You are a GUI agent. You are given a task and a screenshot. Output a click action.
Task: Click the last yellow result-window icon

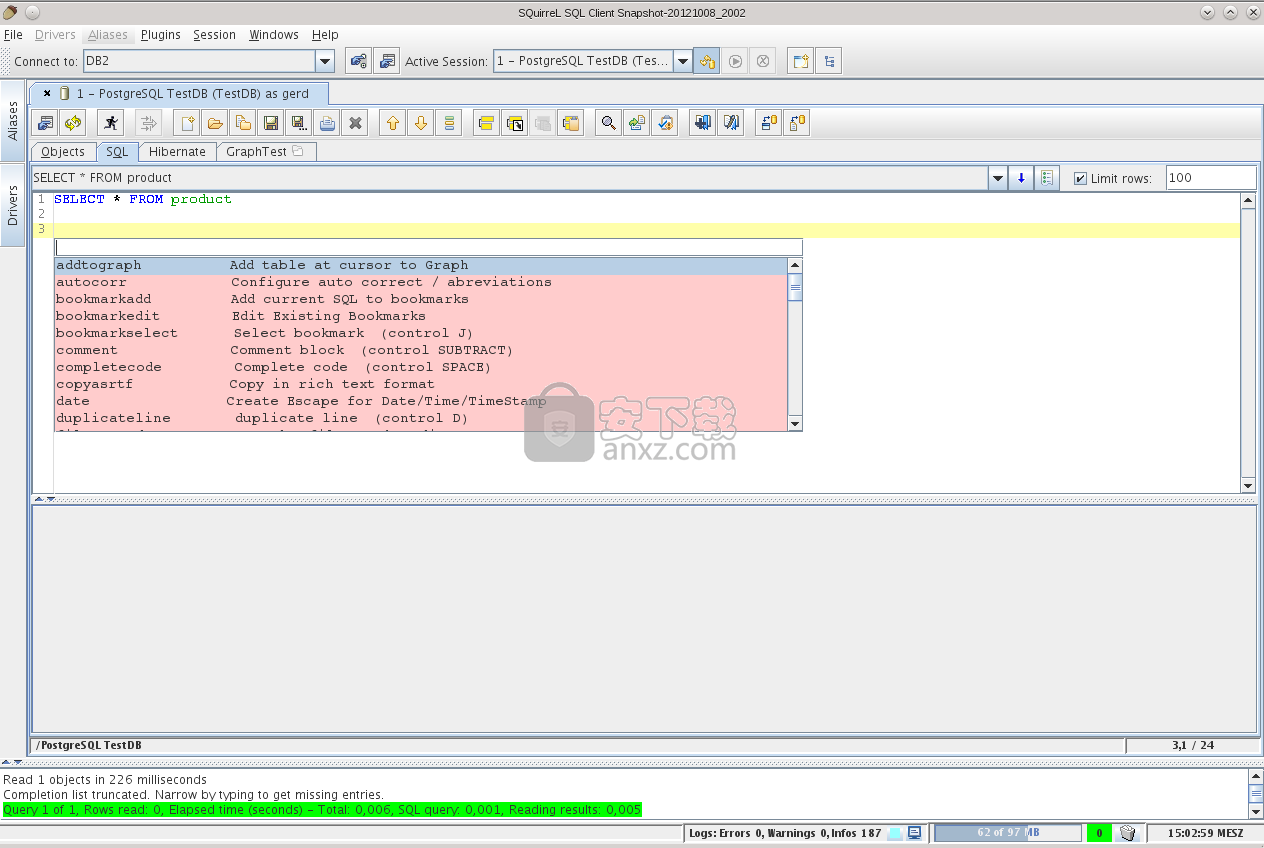(x=570, y=123)
